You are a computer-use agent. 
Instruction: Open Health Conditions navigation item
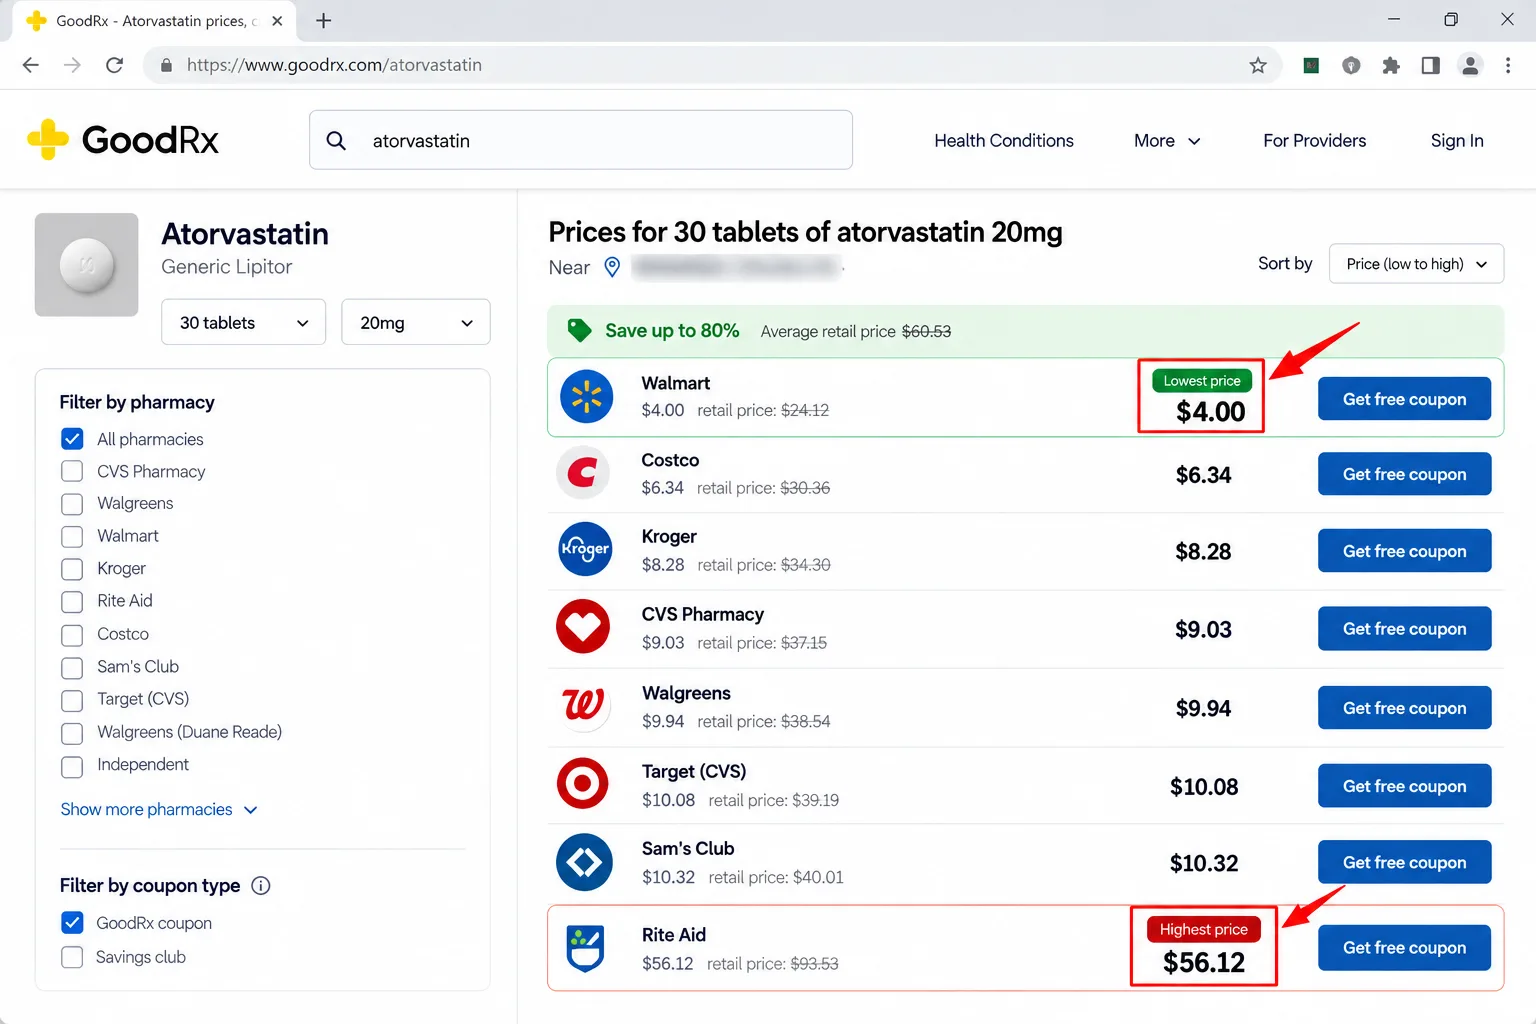click(1004, 141)
